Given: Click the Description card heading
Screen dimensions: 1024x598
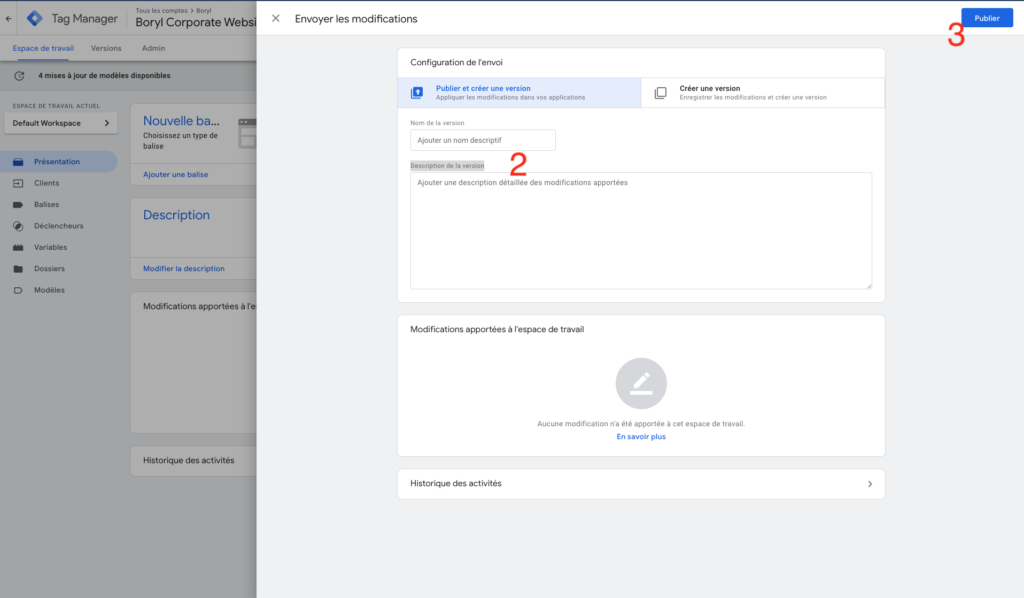Looking at the screenshot, I should pyautogui.click(x=176, y=215).
